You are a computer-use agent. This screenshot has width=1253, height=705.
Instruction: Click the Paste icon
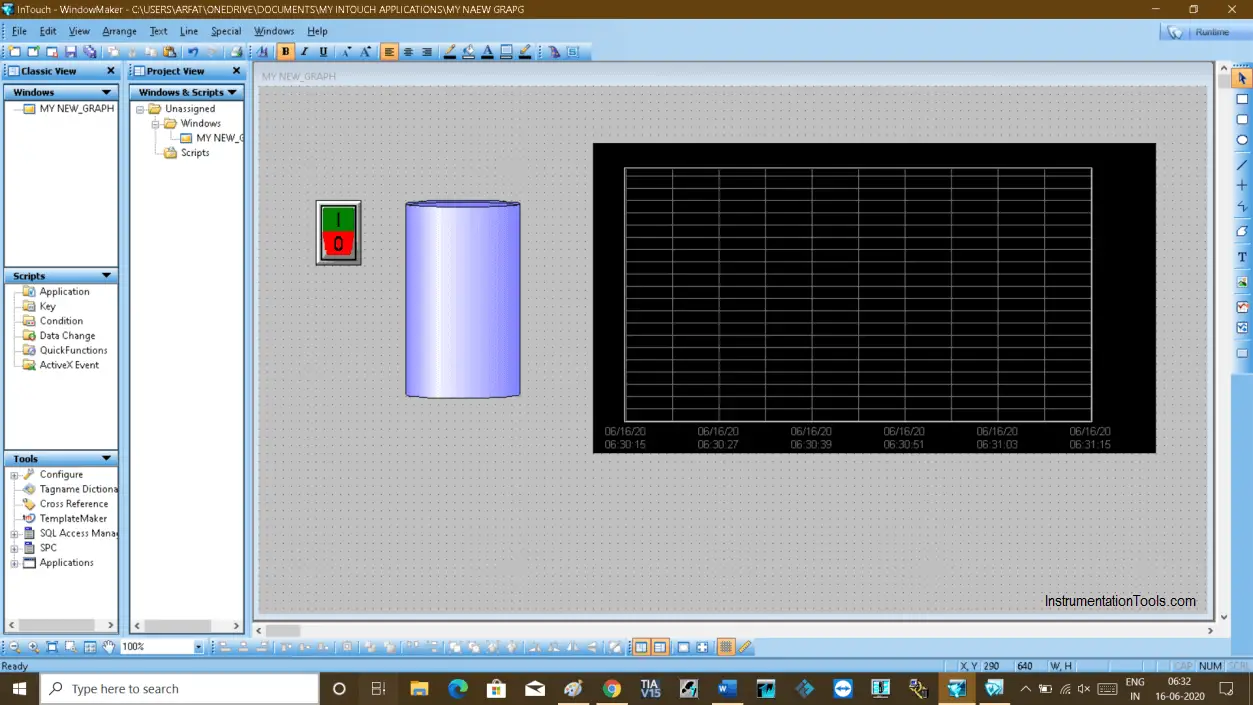(x=169, y=52)
